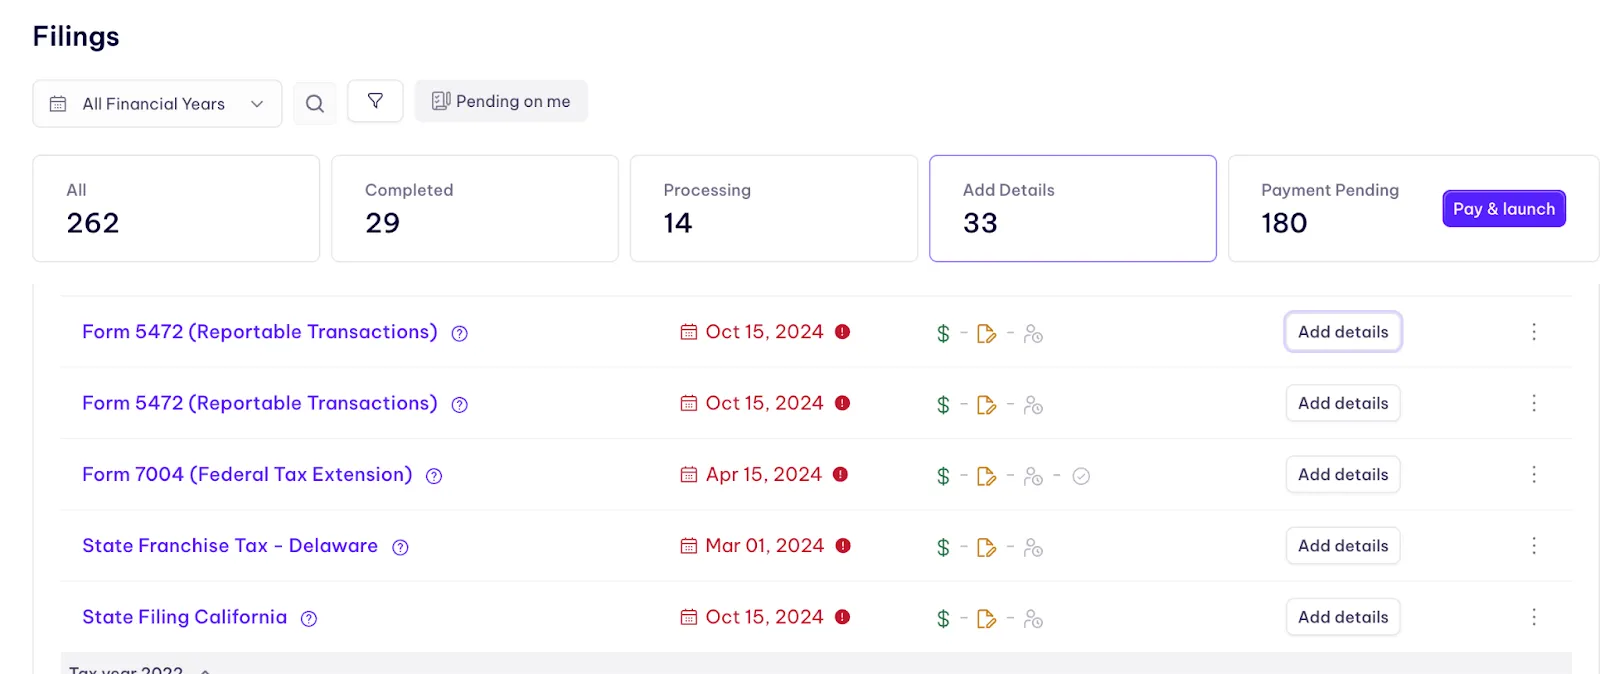Show All filings tab
1600x674 pixels.
[175, 208]
